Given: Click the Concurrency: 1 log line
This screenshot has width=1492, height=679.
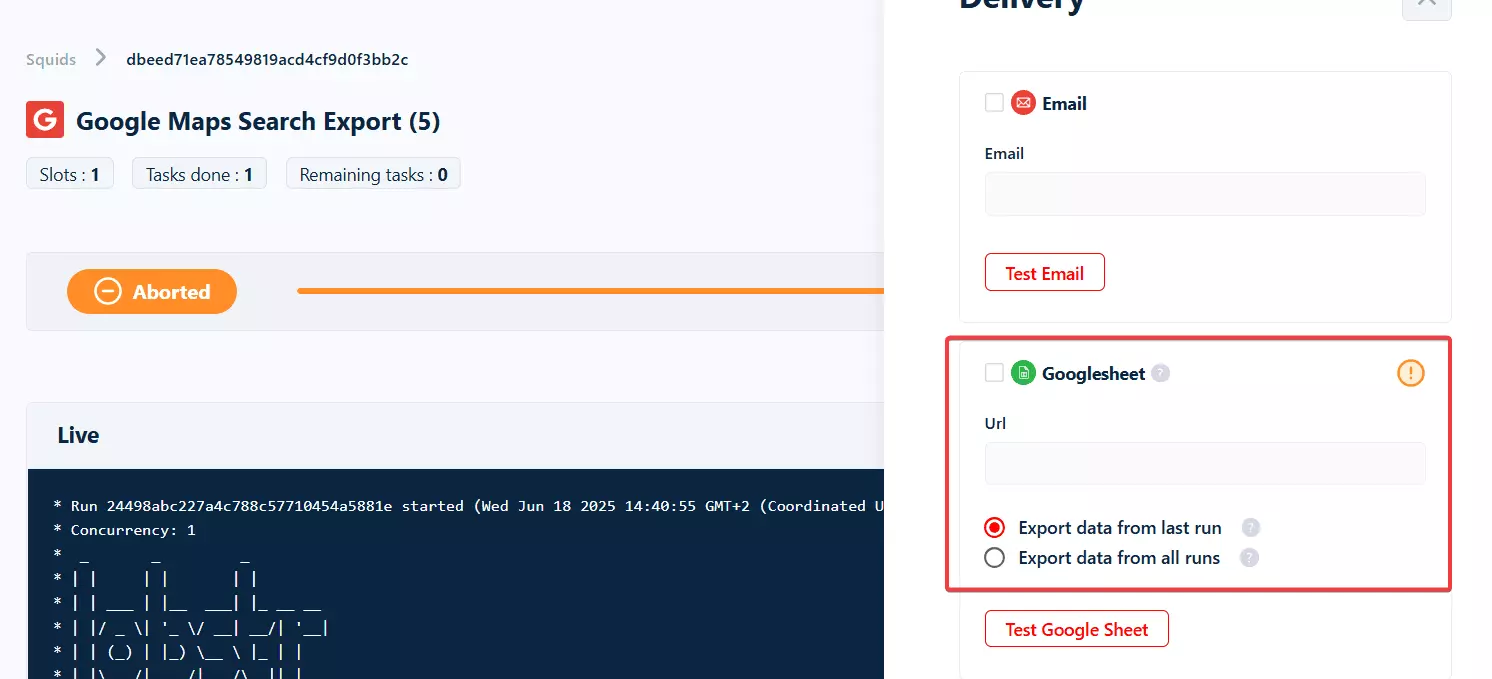Looking at the screenshot, I should click(x=127, y=530).
